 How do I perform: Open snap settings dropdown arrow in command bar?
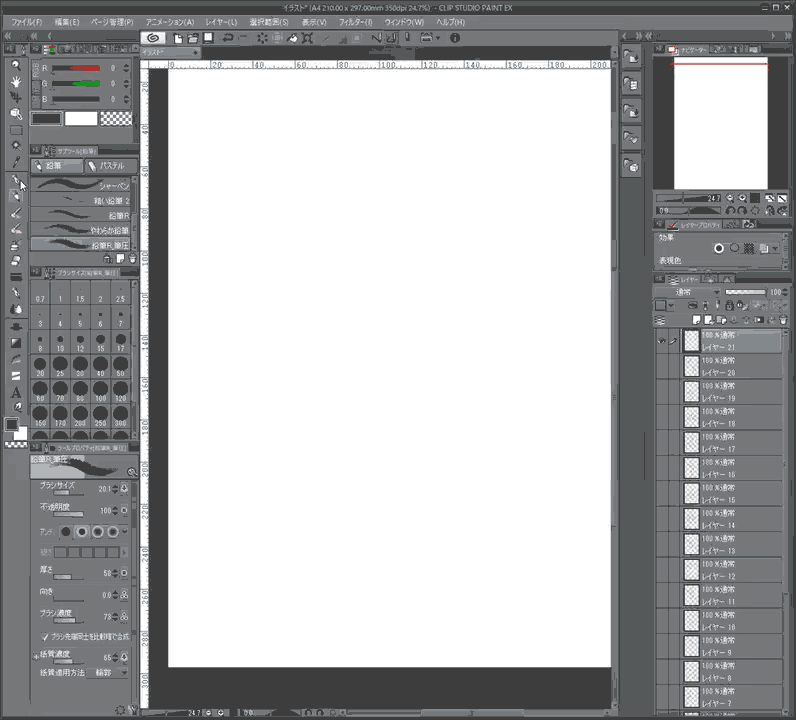(438, 38)
